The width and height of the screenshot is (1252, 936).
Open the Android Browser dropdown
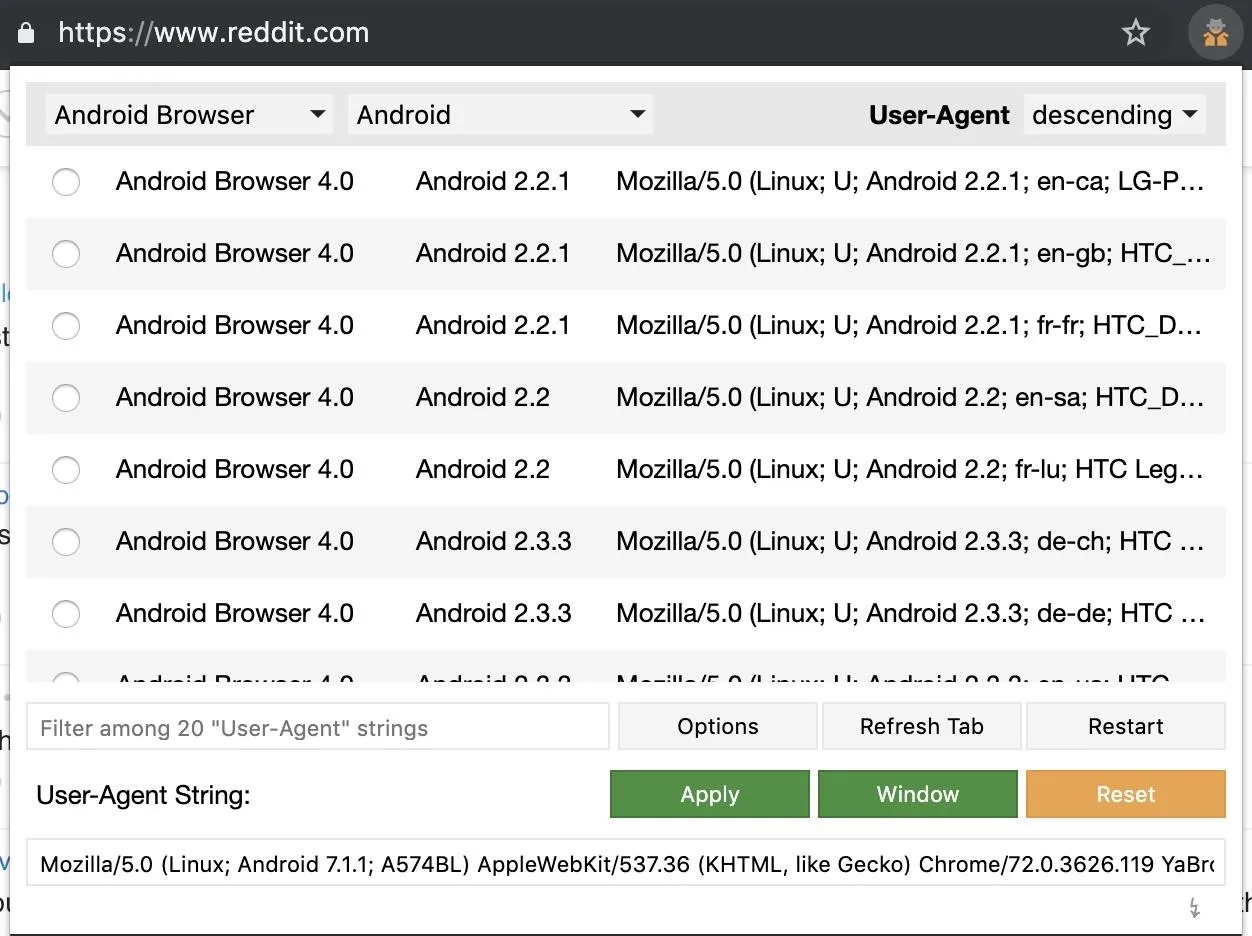pos(189,115)
